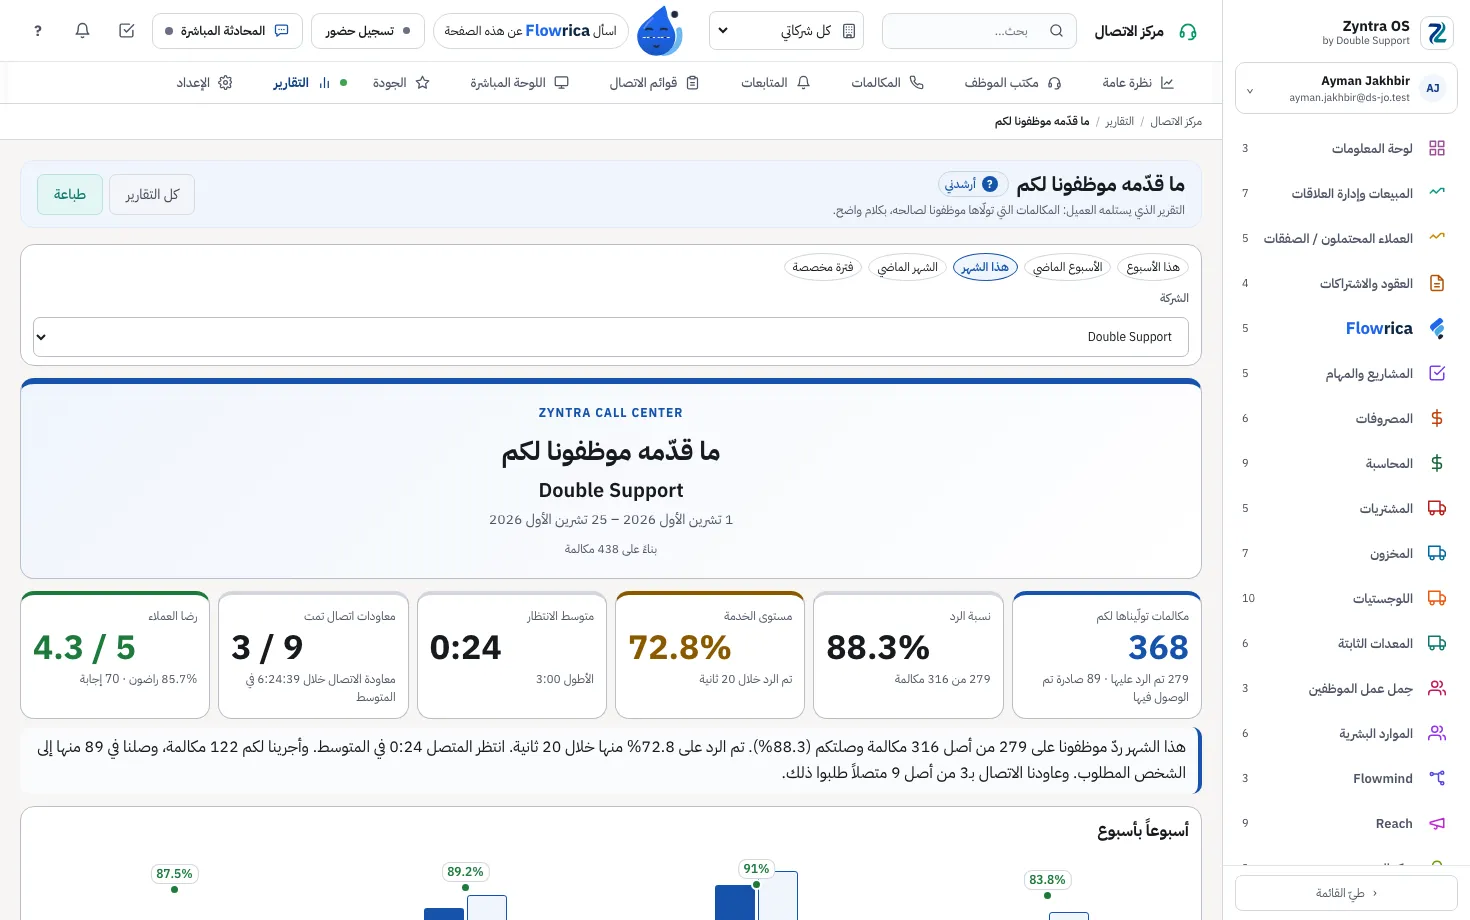Expand the Ayman Jakhbir account menu
The image size is (1470, 920).
click(x=1347, y=89)
